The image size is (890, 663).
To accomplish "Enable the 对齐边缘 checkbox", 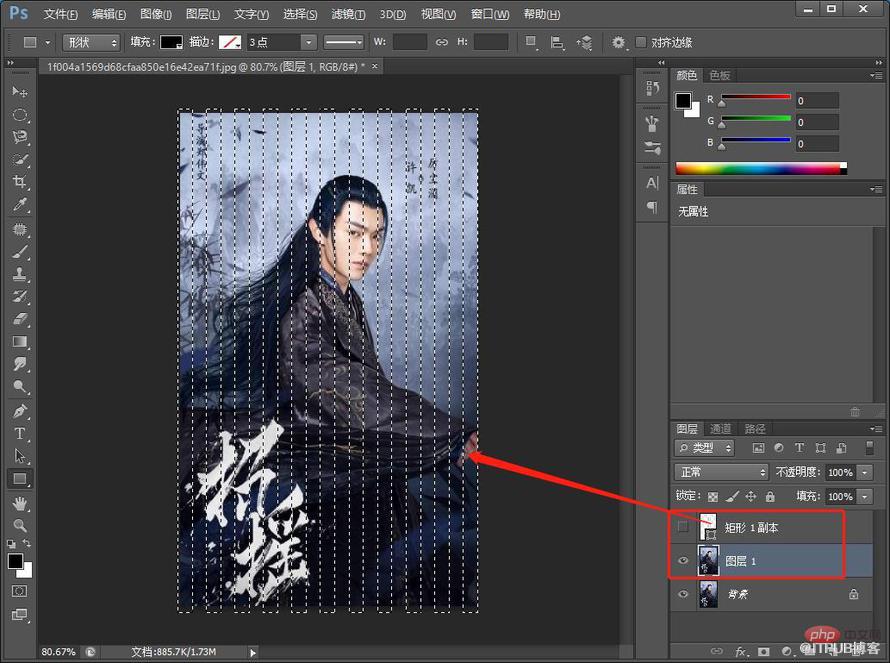I will 641,42.
